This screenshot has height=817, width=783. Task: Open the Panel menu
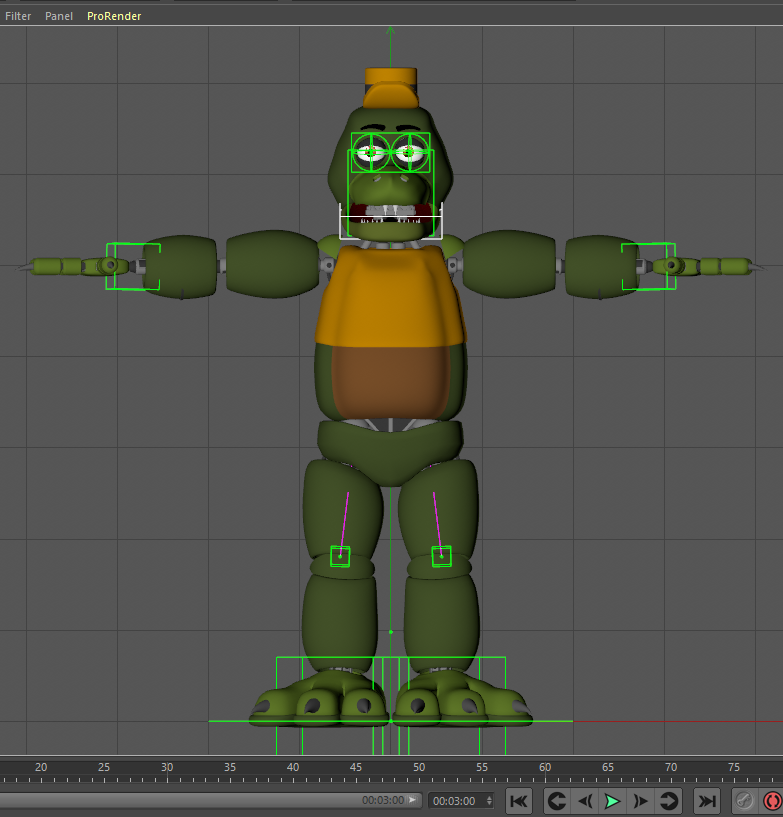click(x=58, y=16)
